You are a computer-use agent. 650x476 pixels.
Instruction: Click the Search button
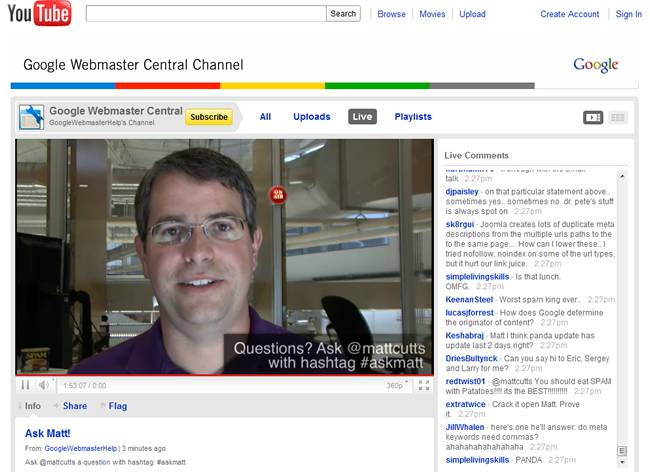pyautogui.click(x=343, y=14)
